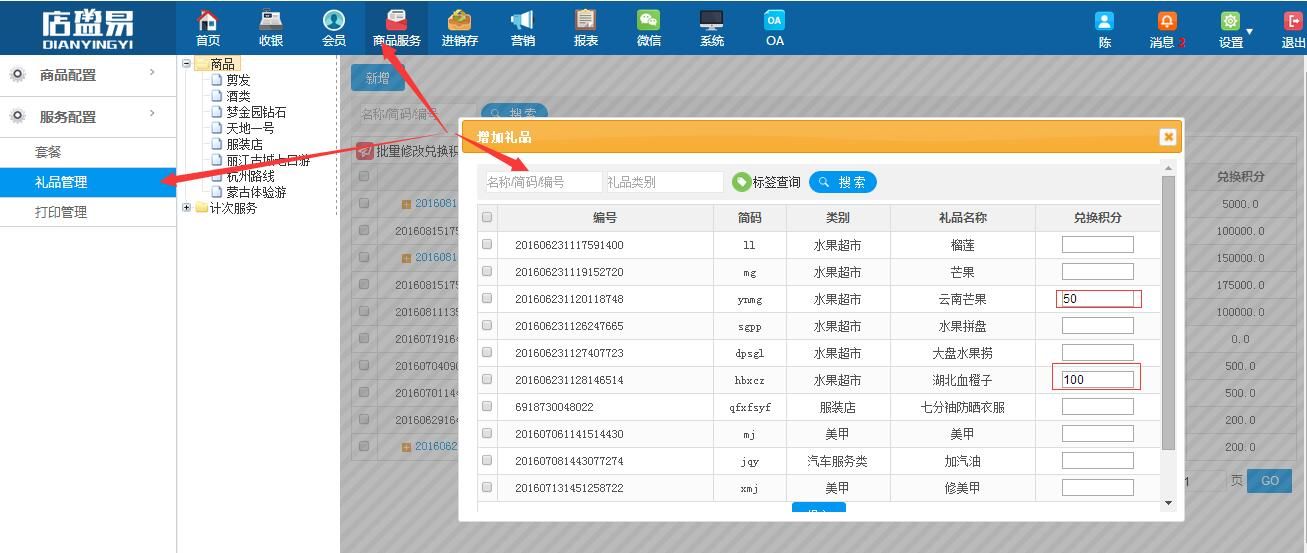Click the 兑换积分 field showing 50
This screenshot has height=553, width=1307.
click(x=1097, y=298)
